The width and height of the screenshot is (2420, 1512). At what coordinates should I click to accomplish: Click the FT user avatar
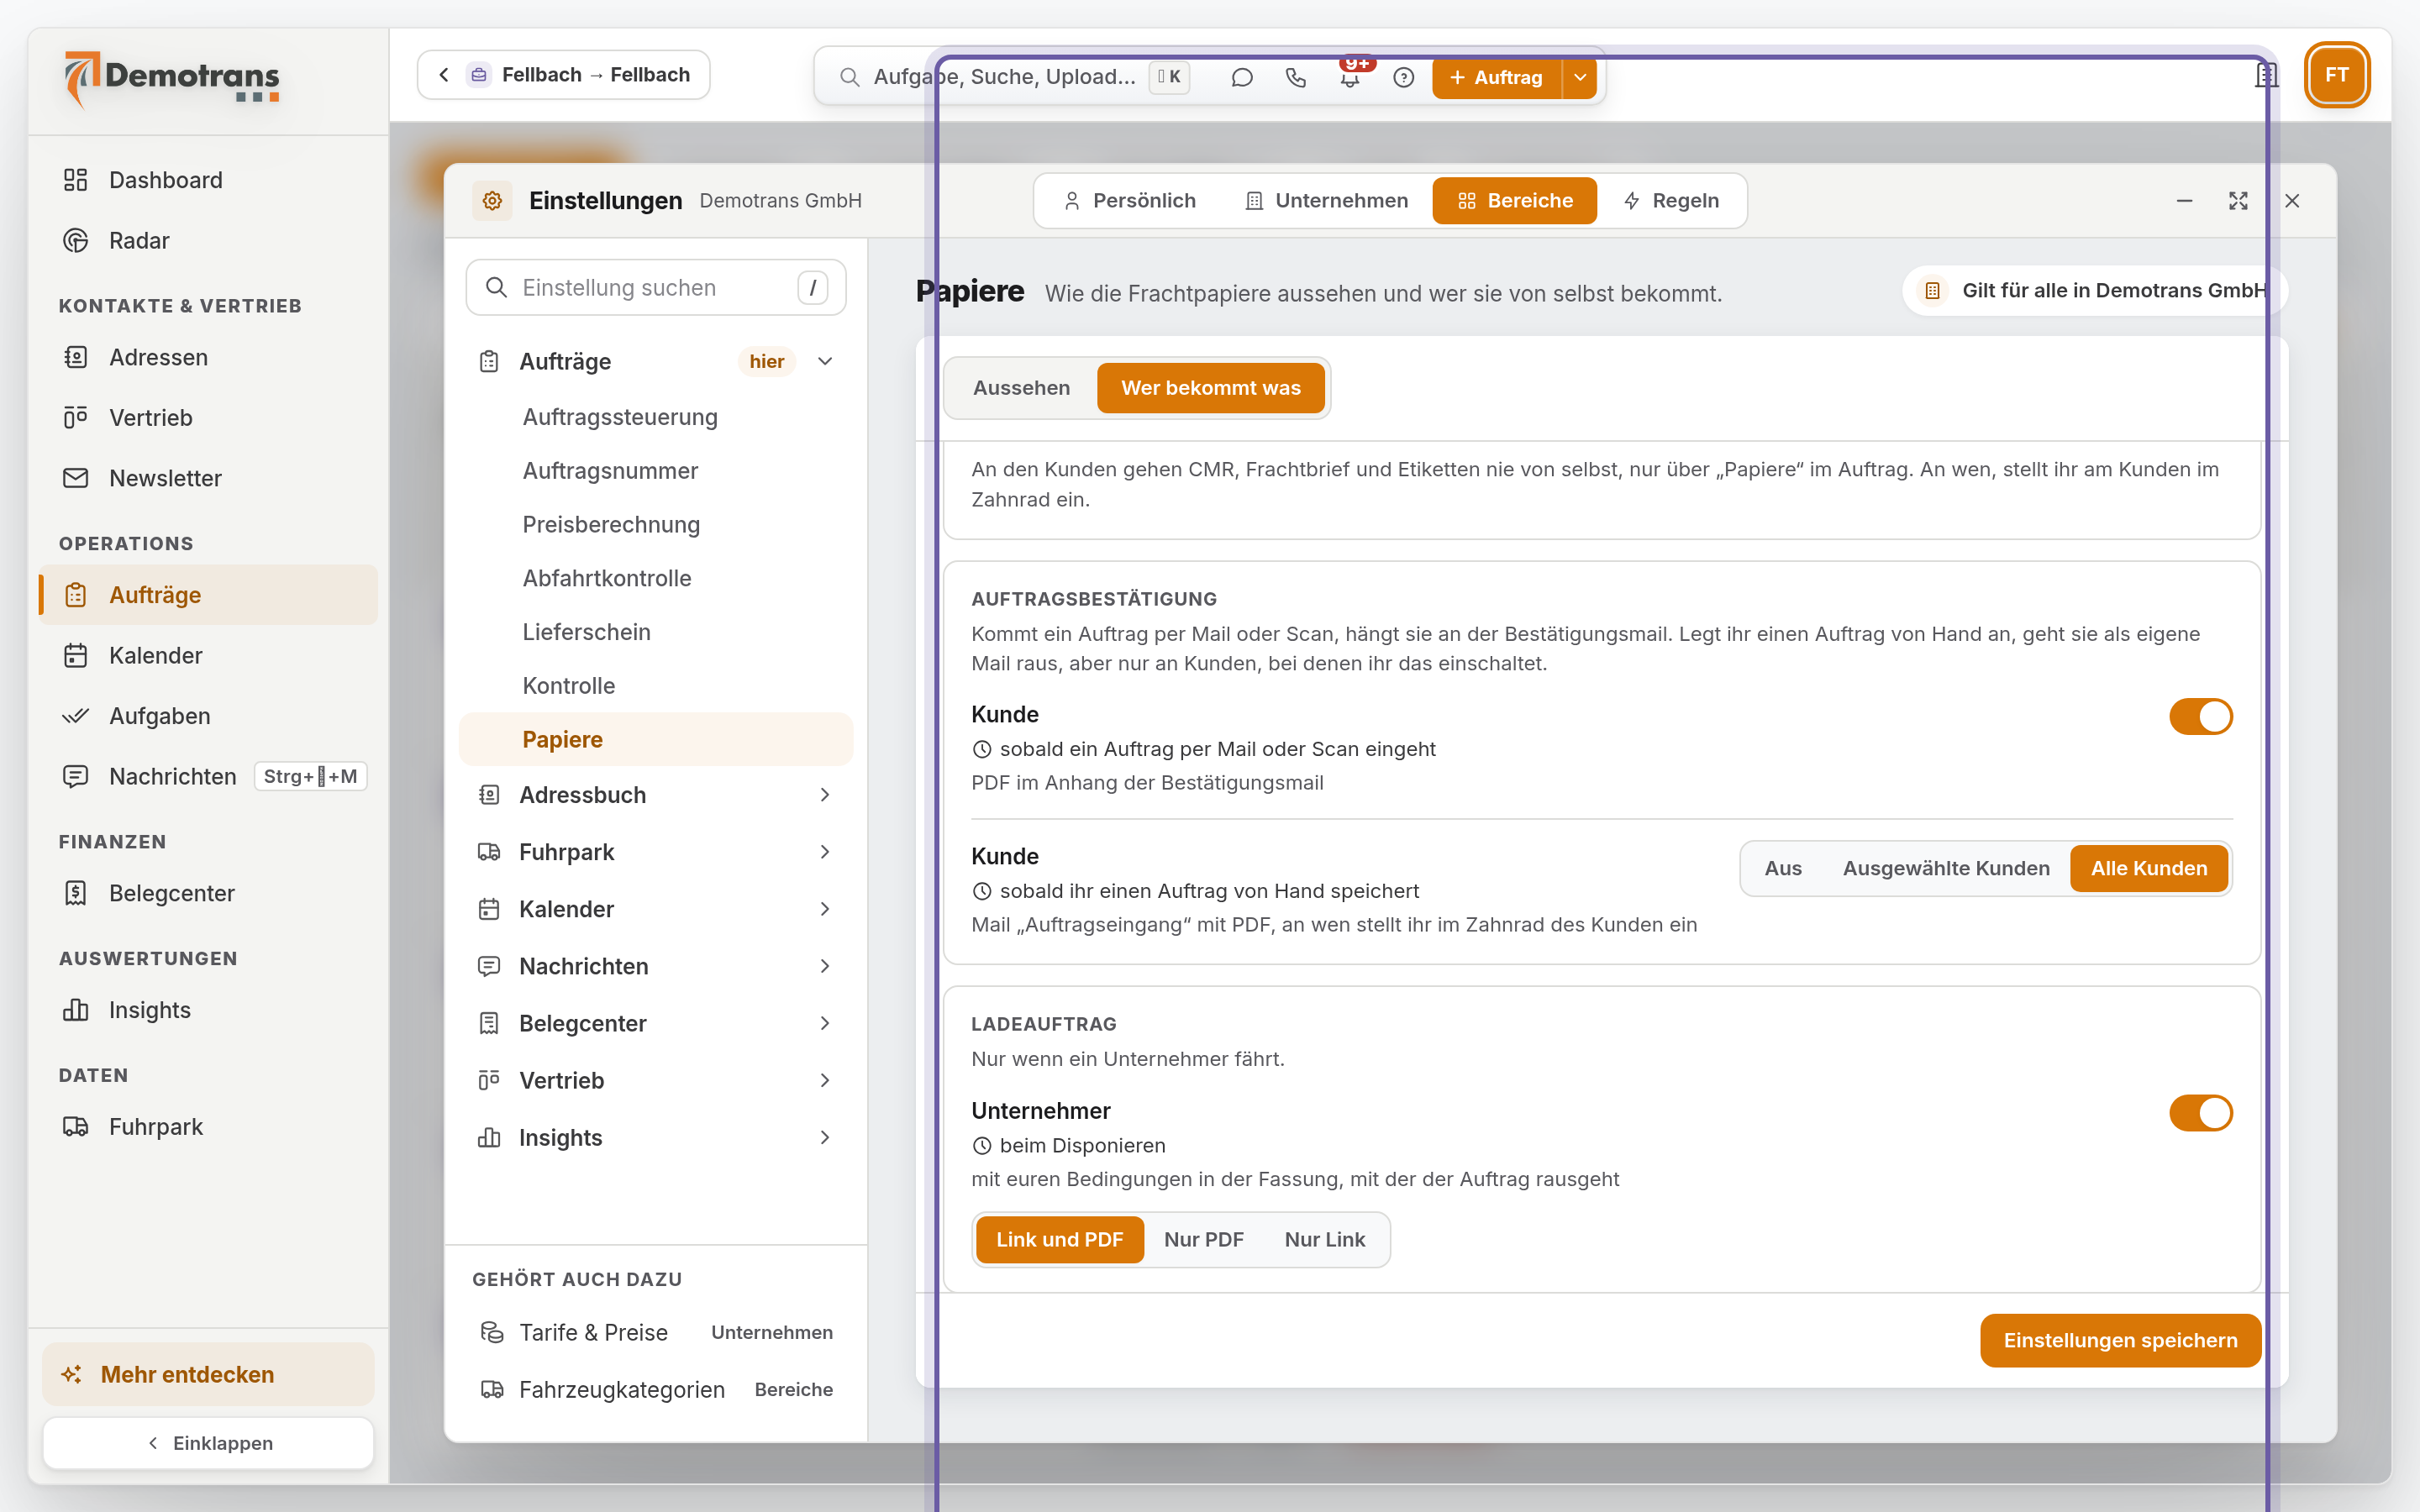(x=2336, y=75)
